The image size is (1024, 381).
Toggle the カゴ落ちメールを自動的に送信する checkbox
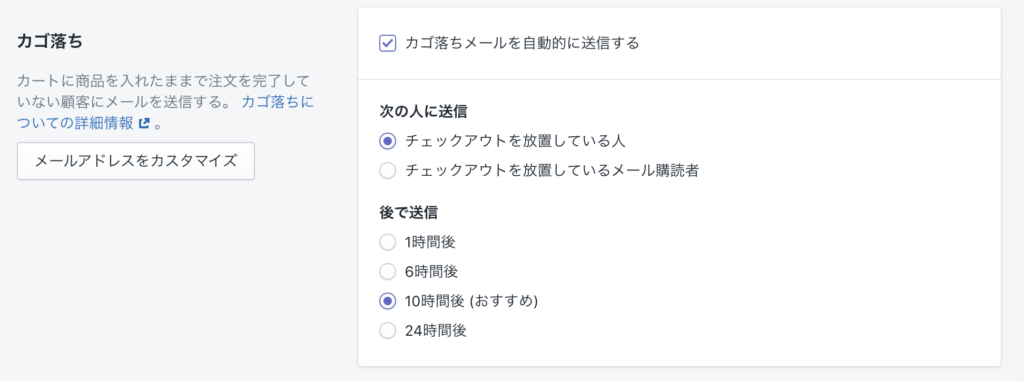(388, 44)
